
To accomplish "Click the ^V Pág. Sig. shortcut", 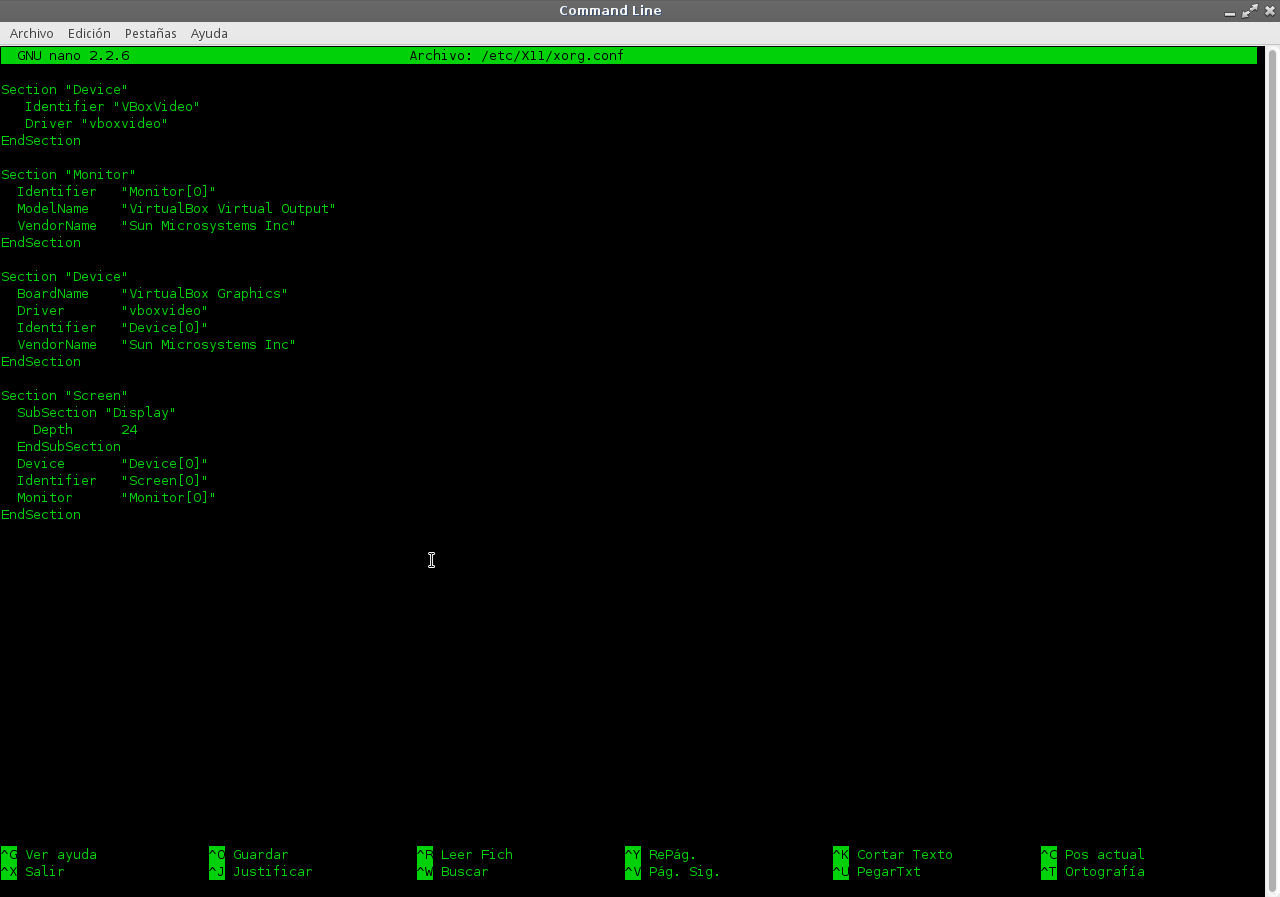I will point(673,871).
